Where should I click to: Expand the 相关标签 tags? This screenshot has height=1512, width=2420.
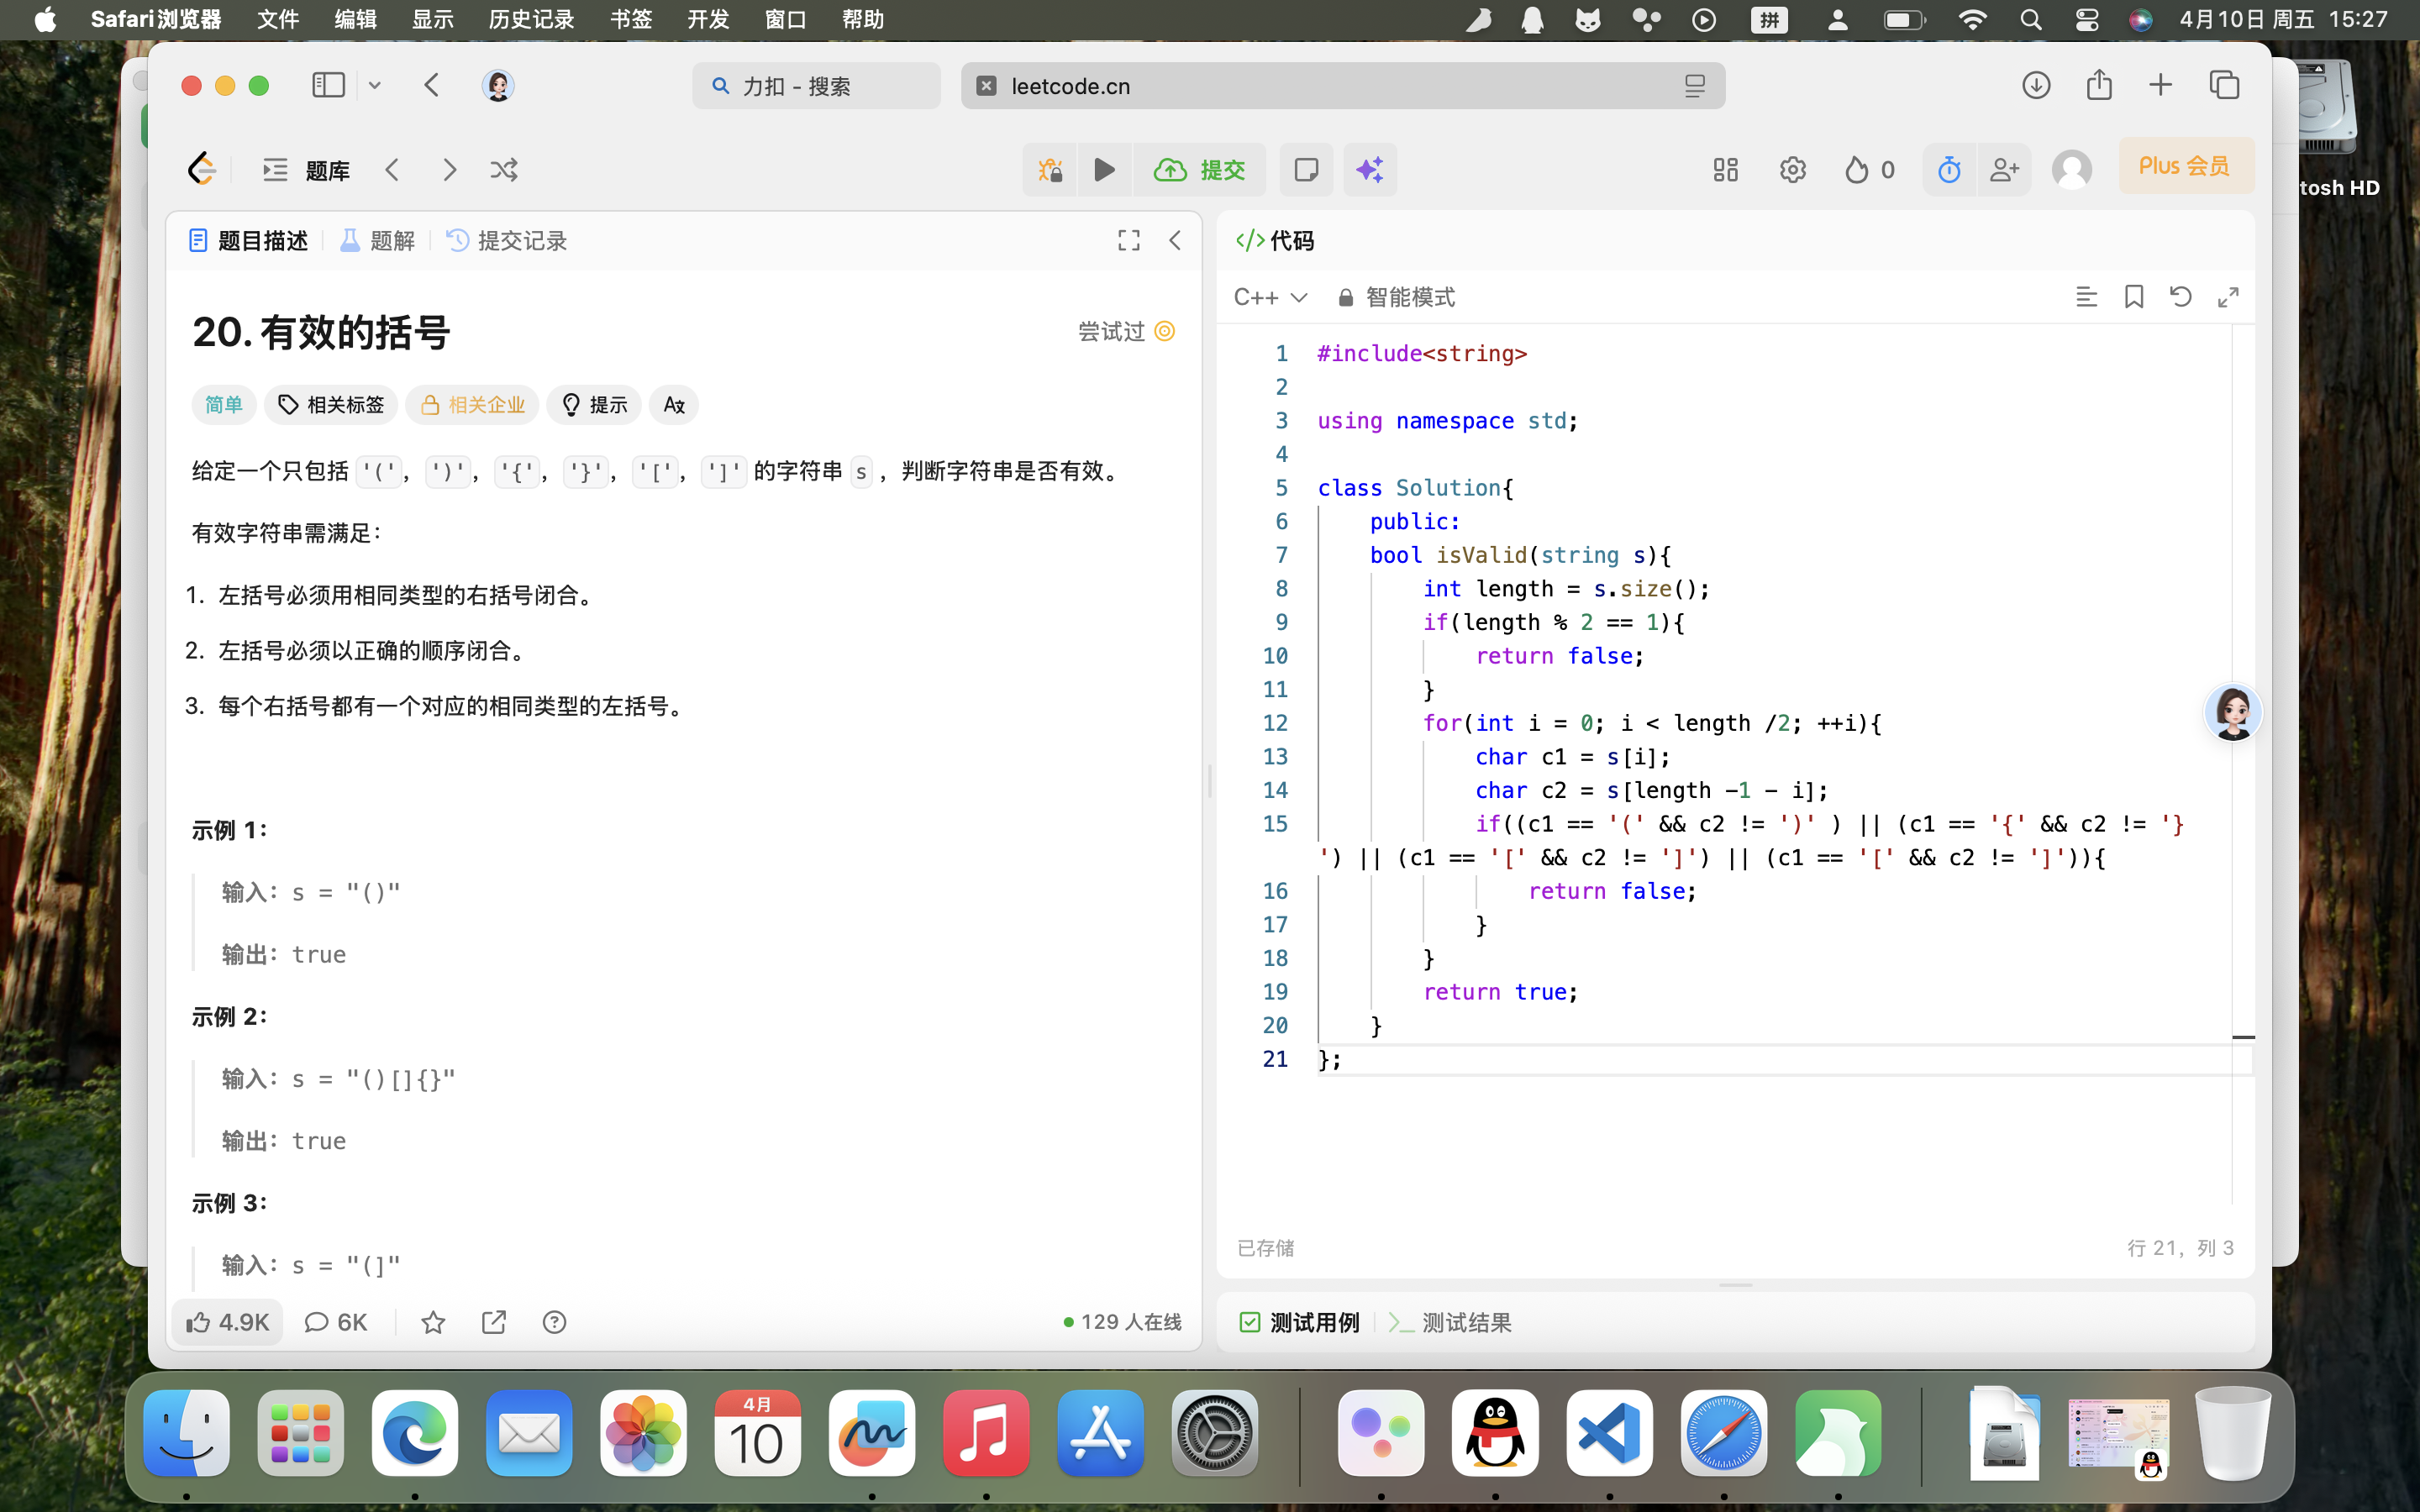click(x=331, y=404)
